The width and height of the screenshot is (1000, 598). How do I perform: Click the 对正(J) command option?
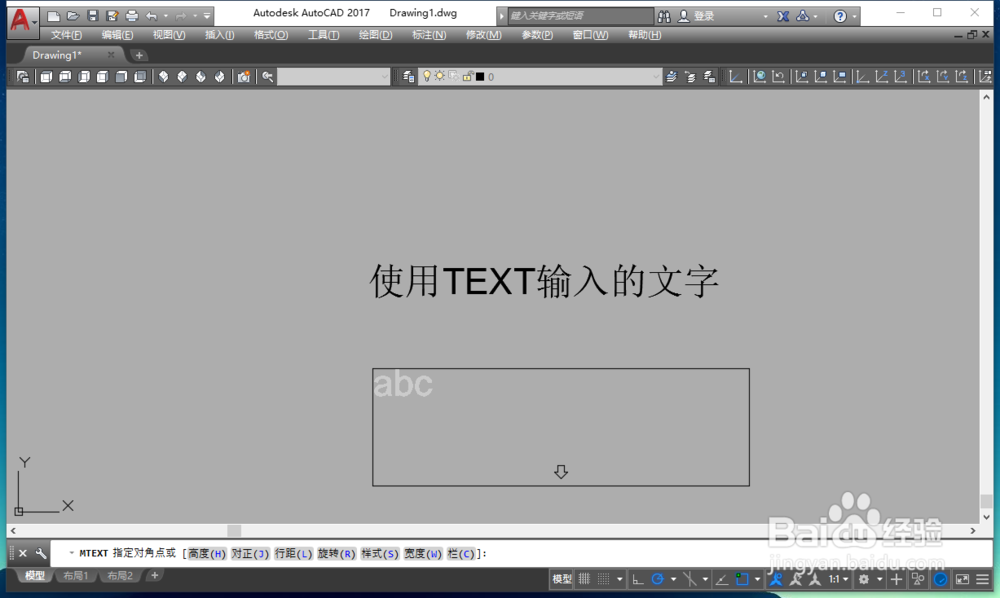pyautogui.click(x=250, y=553)
